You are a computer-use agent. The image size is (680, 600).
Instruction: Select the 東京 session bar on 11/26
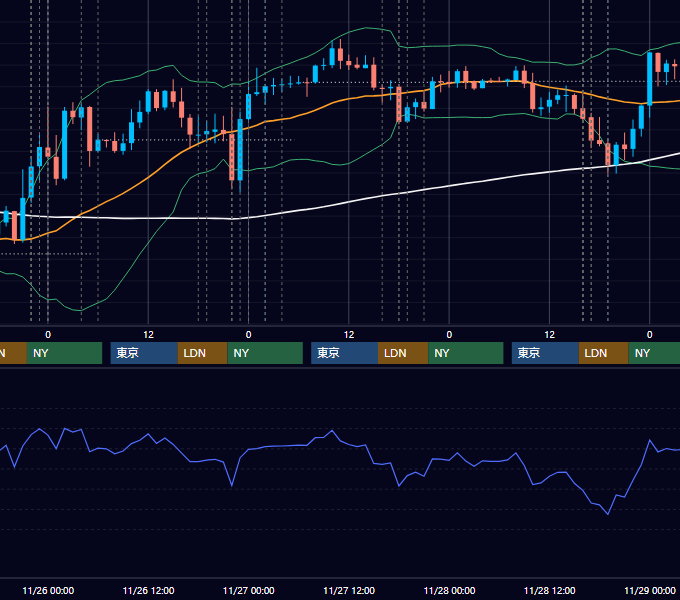tap(144, 353)
